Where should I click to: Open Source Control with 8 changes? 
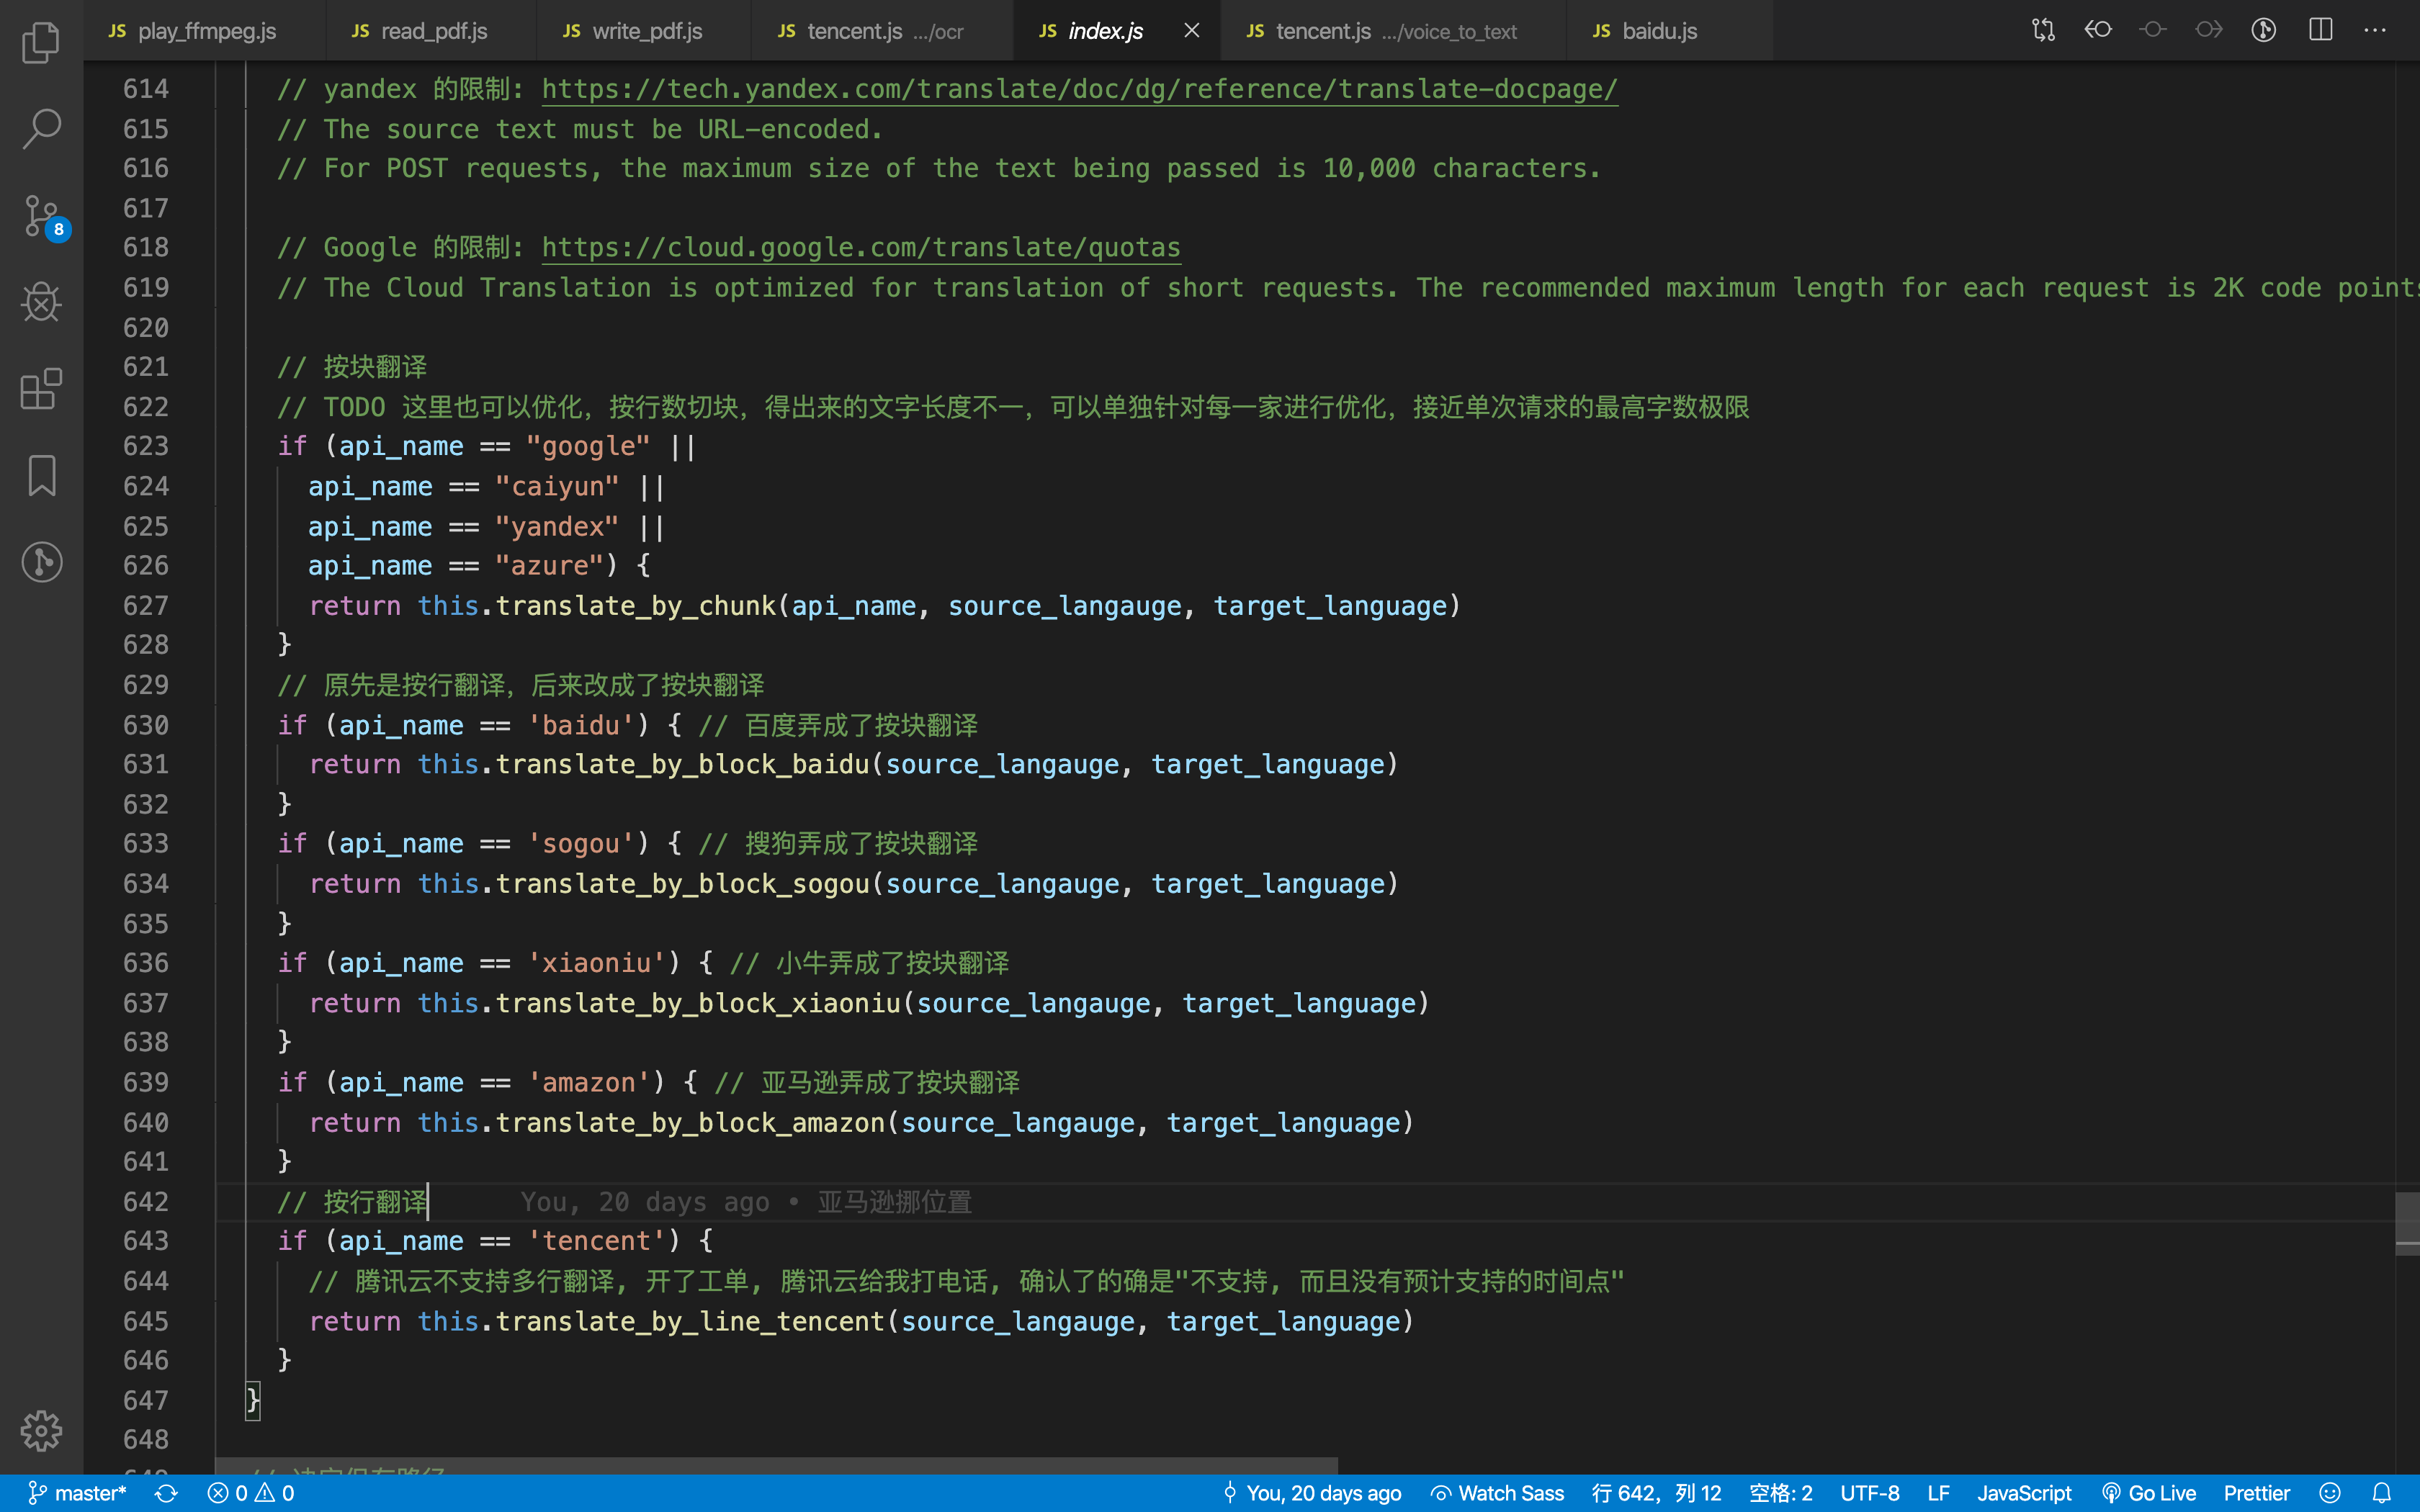click(41, 215)
